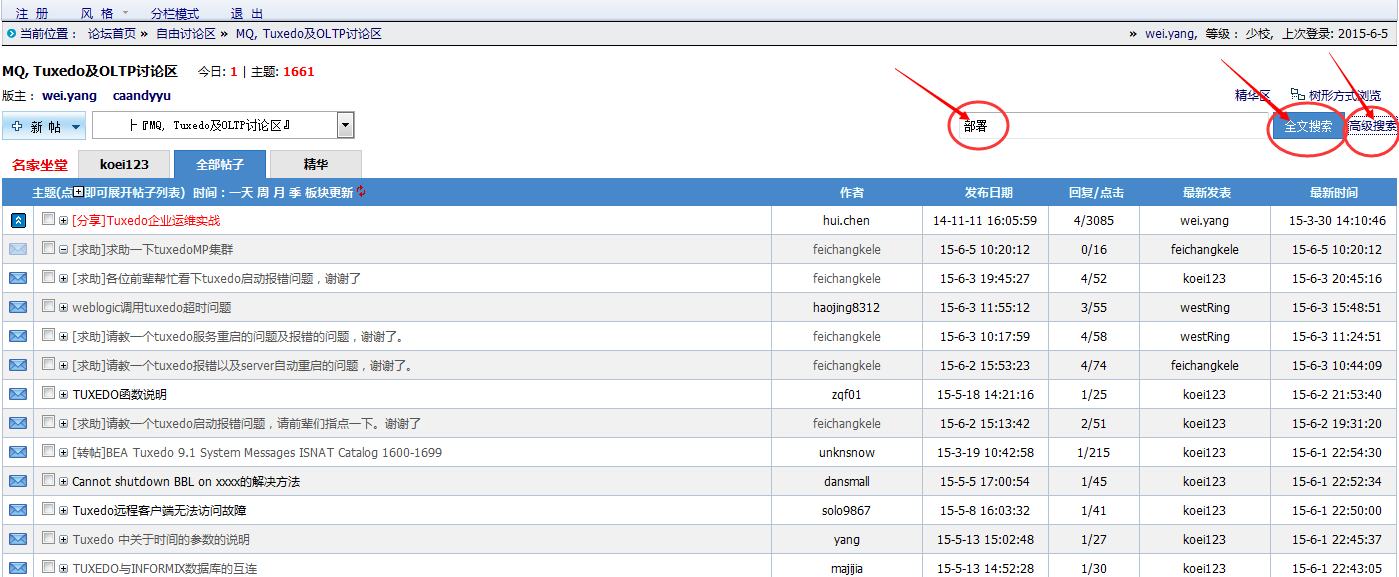This screenshot has height=577, width=1399.
Task: Collapse the 求助一下tuxedoMP集群 thread with minus icon
Action: click(63, 250)
